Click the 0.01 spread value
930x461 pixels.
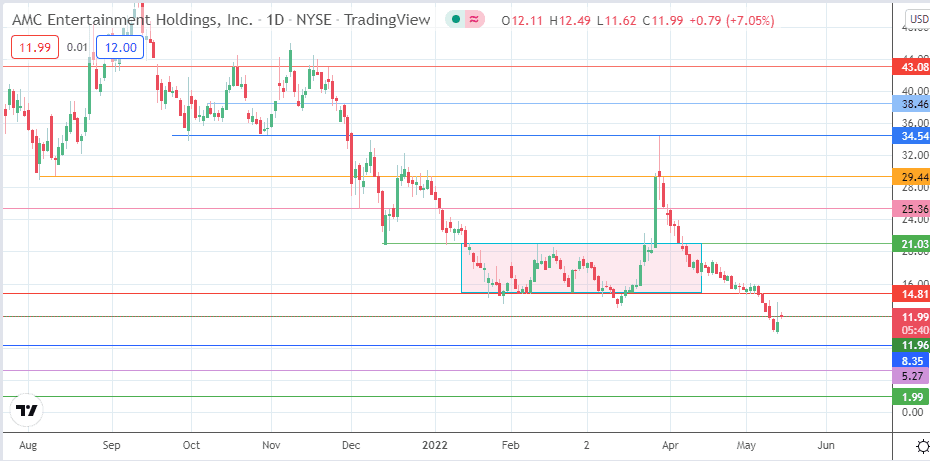click(x=77, y=47)
